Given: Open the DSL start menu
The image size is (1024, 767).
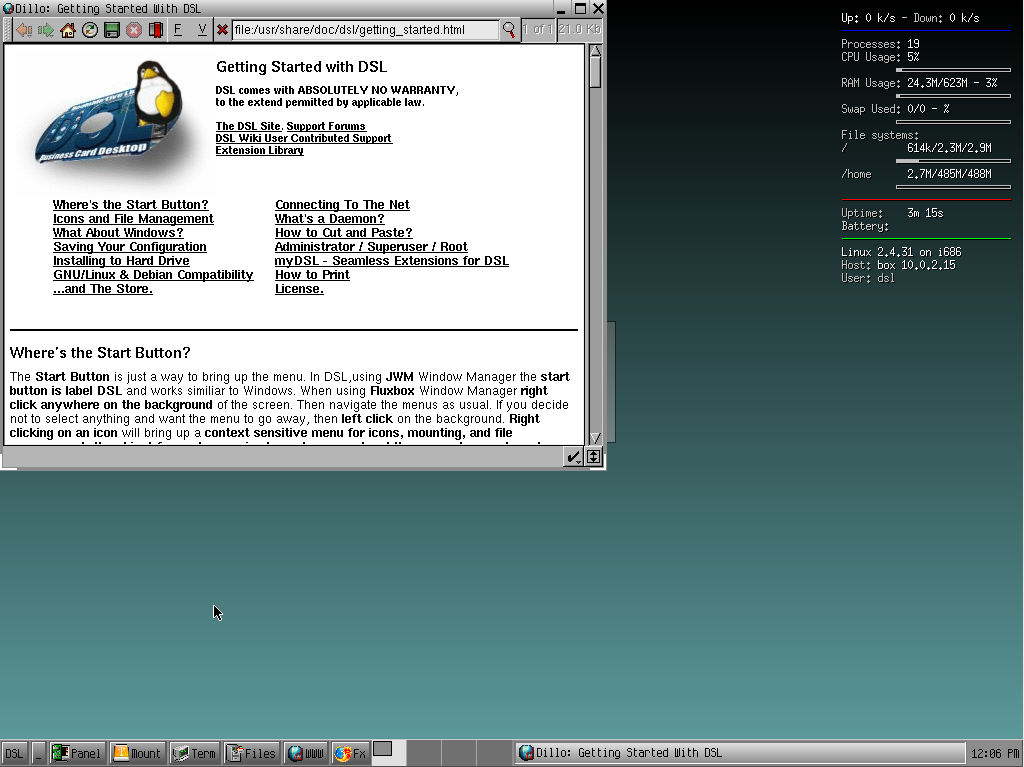Looking at the screenshot, I should tap(13, 752).
